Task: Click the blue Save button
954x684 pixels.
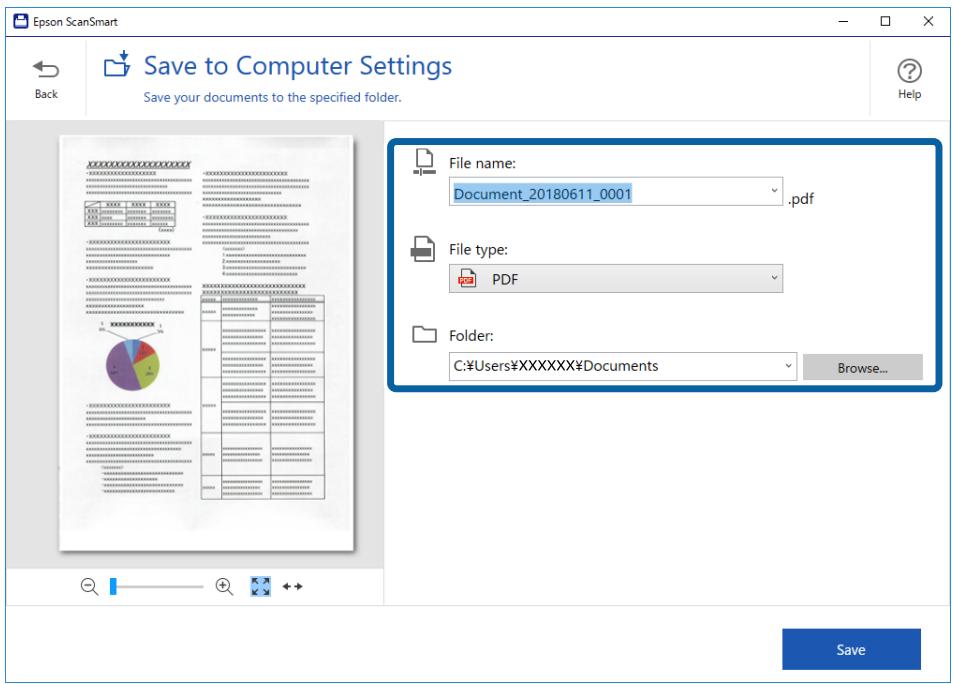Action: (851, 649)
